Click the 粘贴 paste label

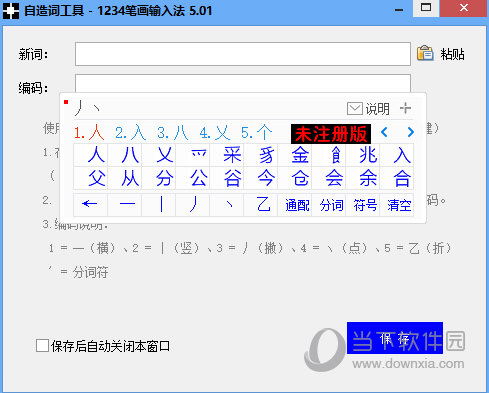(452, 54)
